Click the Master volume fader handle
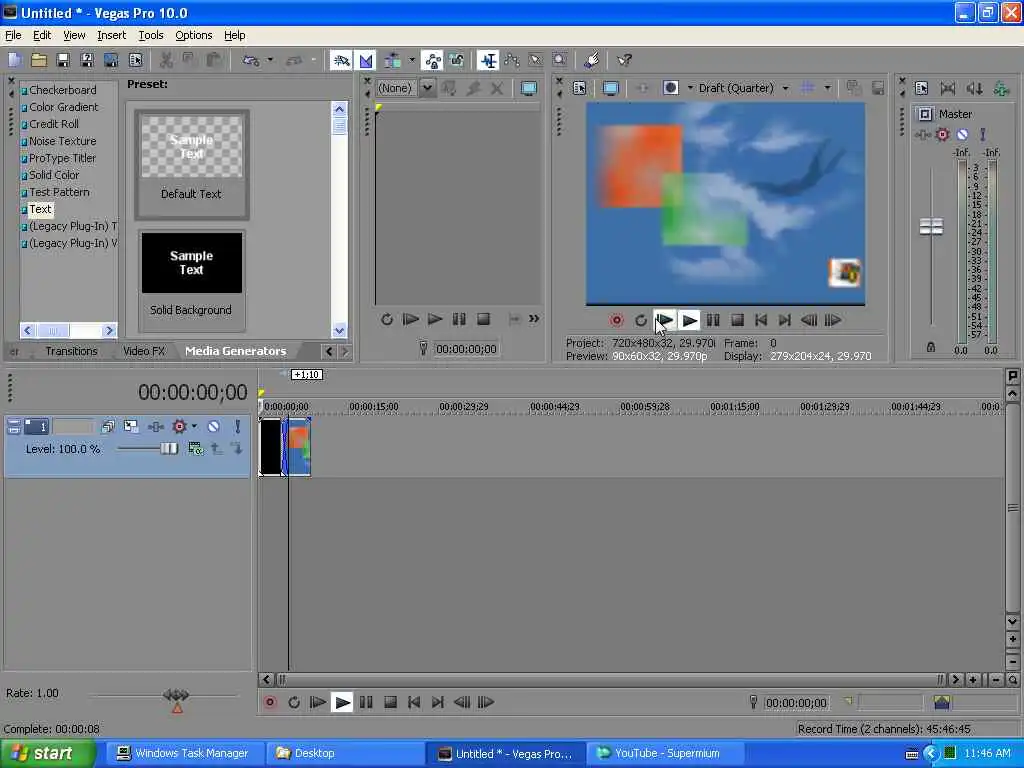 (x=931, y=227)
